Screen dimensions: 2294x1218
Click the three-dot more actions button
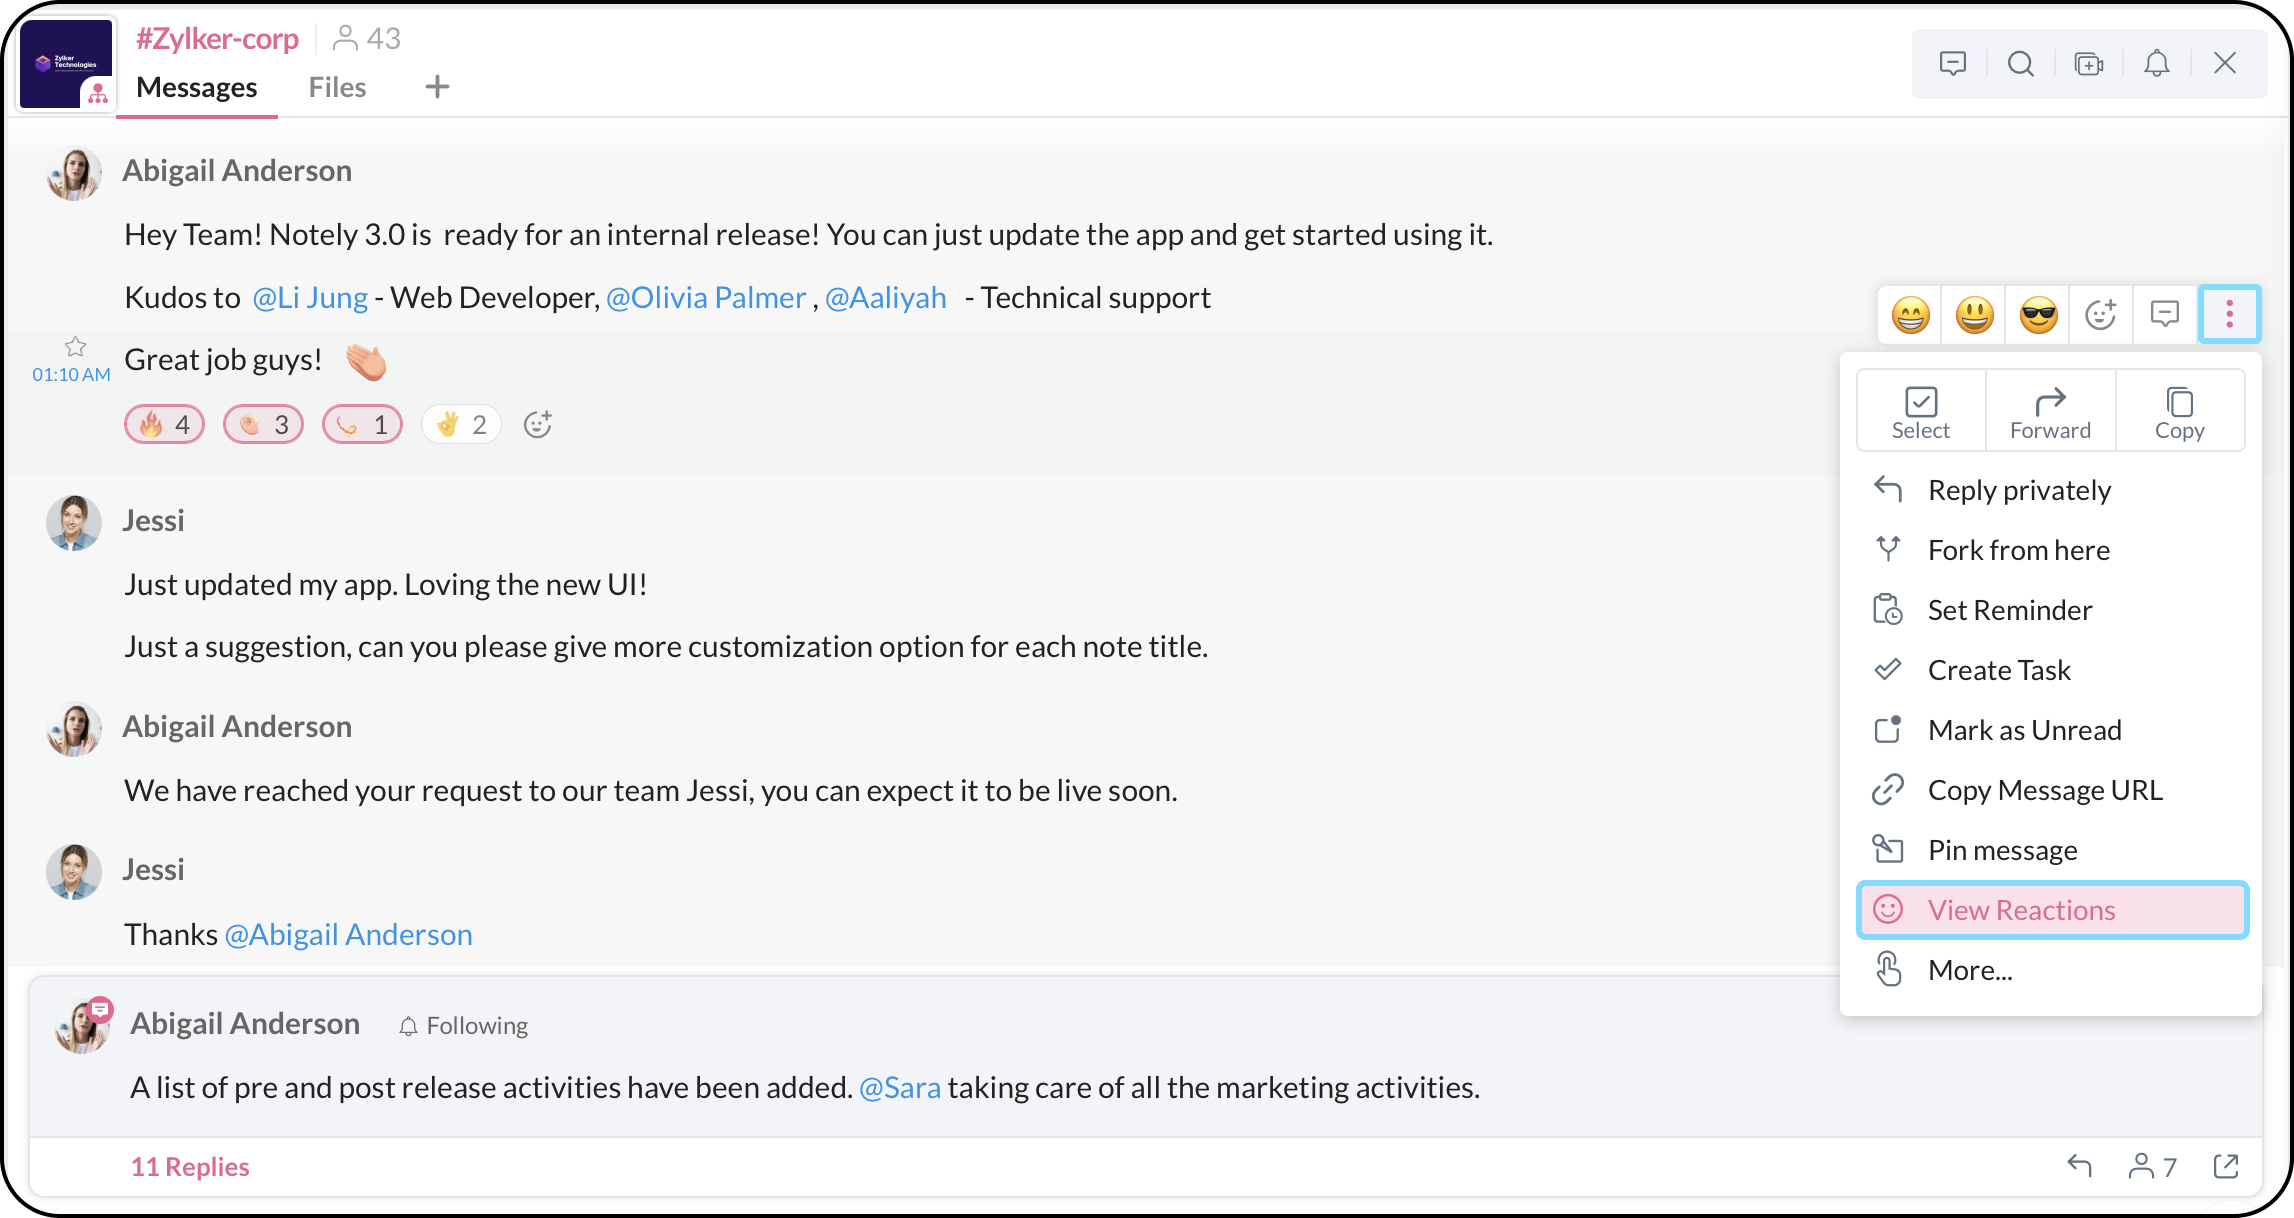[2229, 316]
